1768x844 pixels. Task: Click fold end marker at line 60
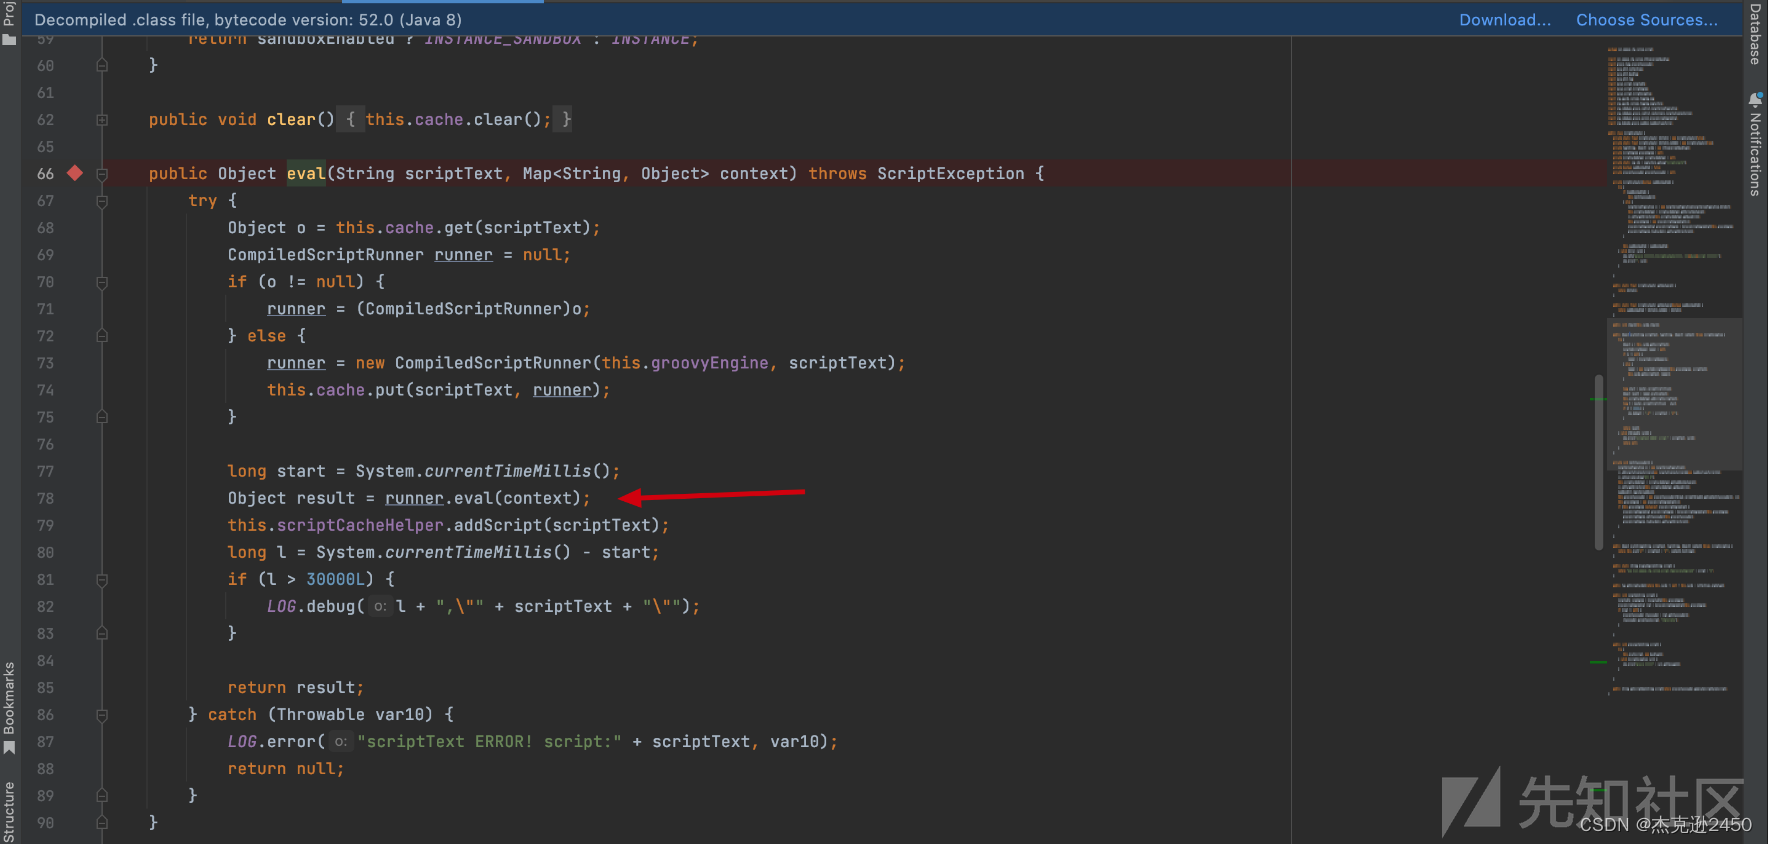(102, 65)
